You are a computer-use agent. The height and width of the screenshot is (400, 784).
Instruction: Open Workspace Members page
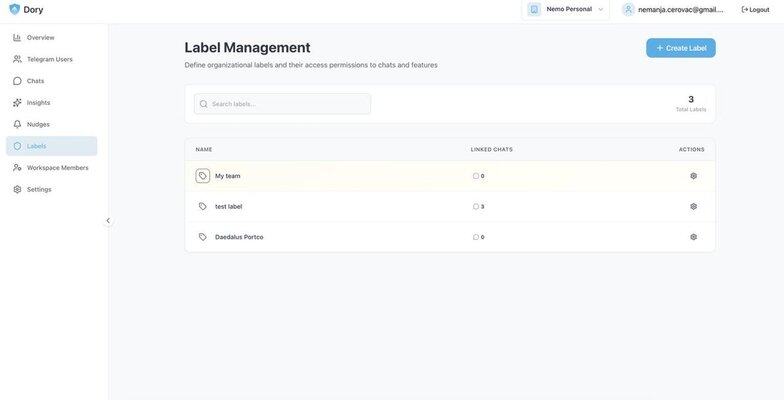pos(57,167)
